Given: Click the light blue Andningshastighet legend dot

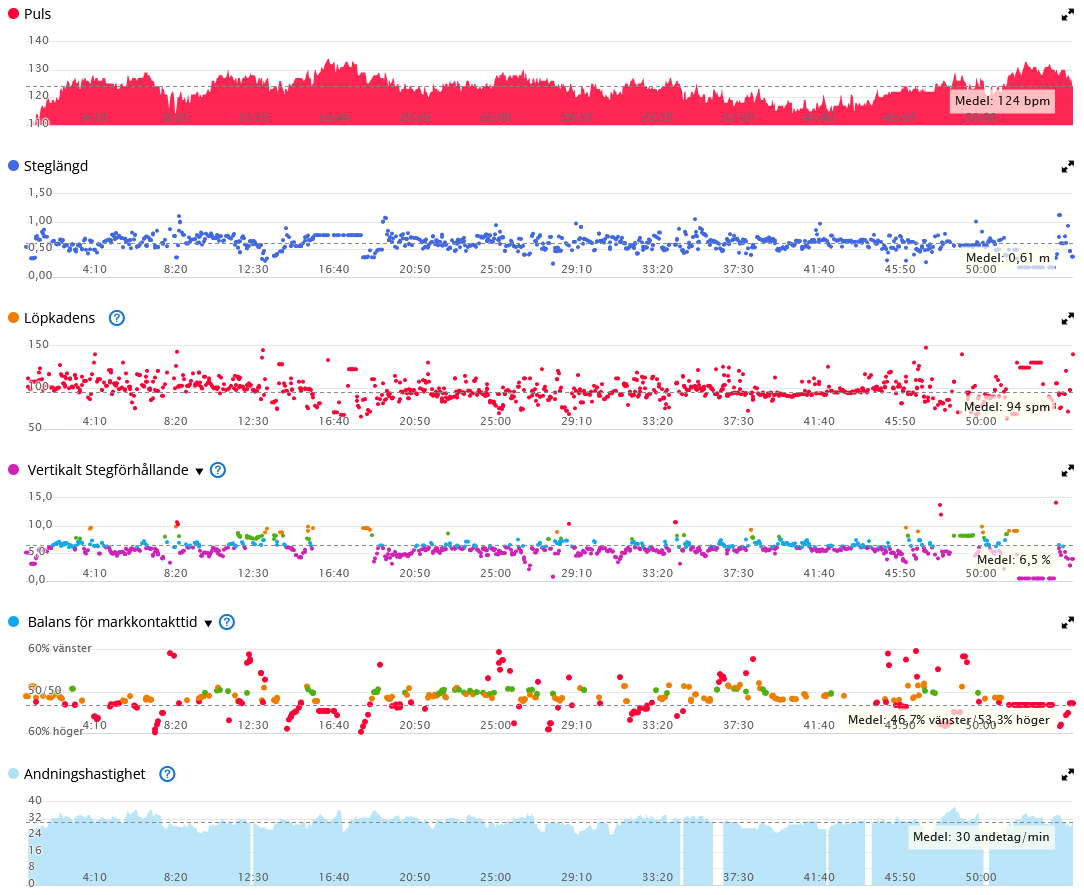Looking at the screenshot, I should click(13, 774).
